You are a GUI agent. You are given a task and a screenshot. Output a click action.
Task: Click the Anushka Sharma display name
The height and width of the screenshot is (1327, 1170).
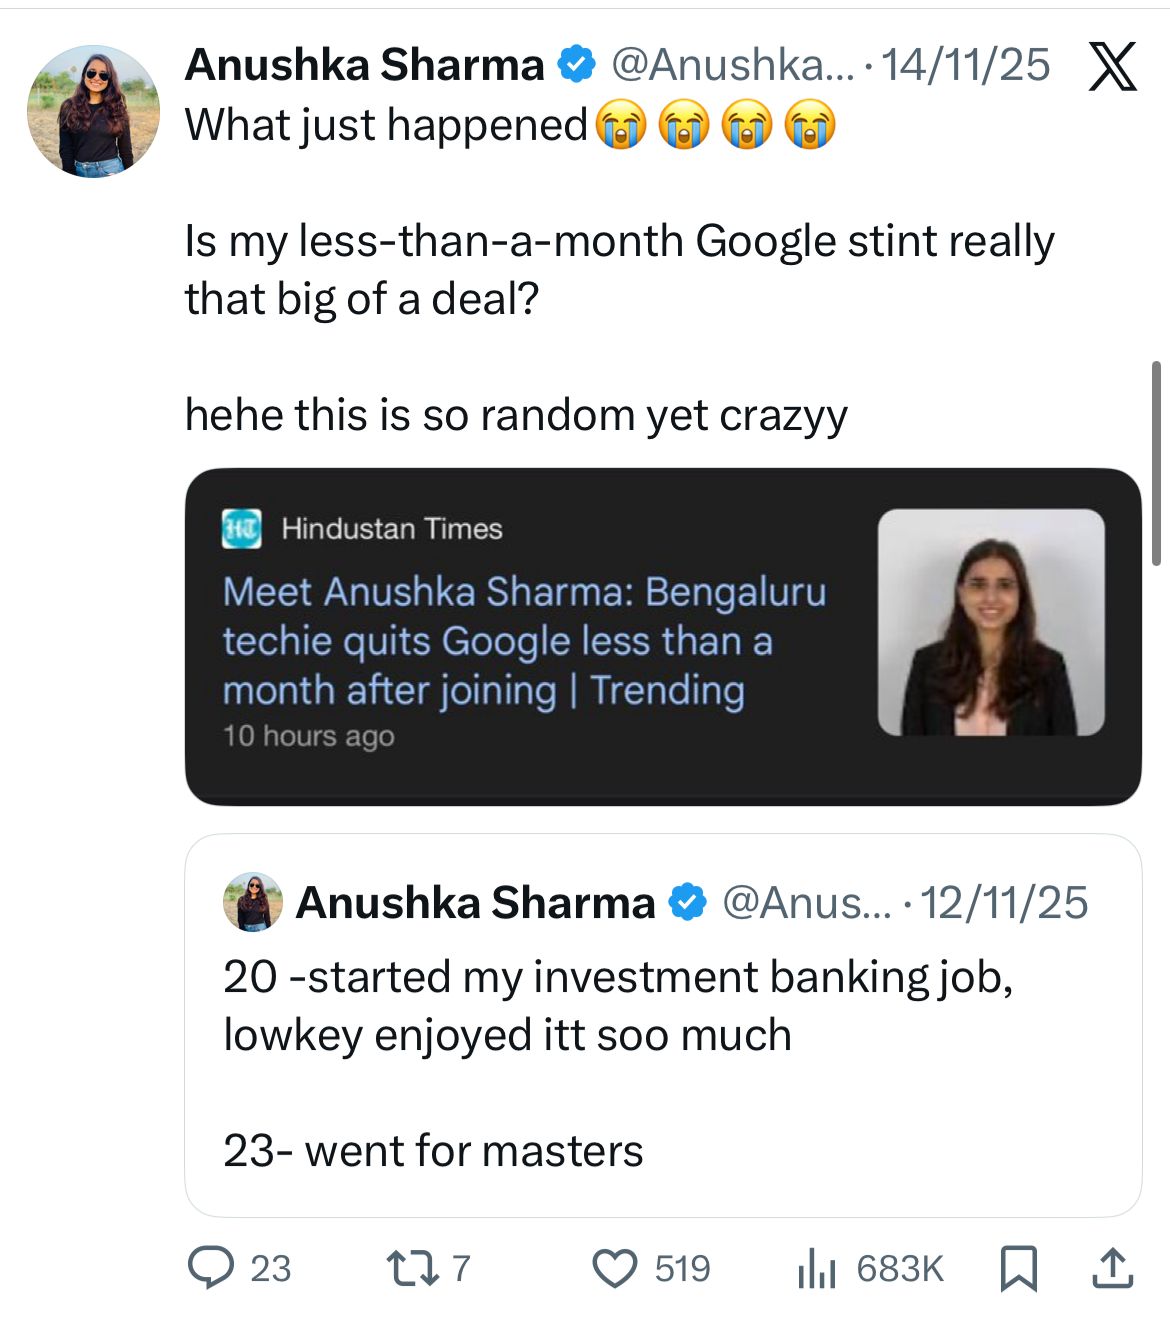[364, 65]
